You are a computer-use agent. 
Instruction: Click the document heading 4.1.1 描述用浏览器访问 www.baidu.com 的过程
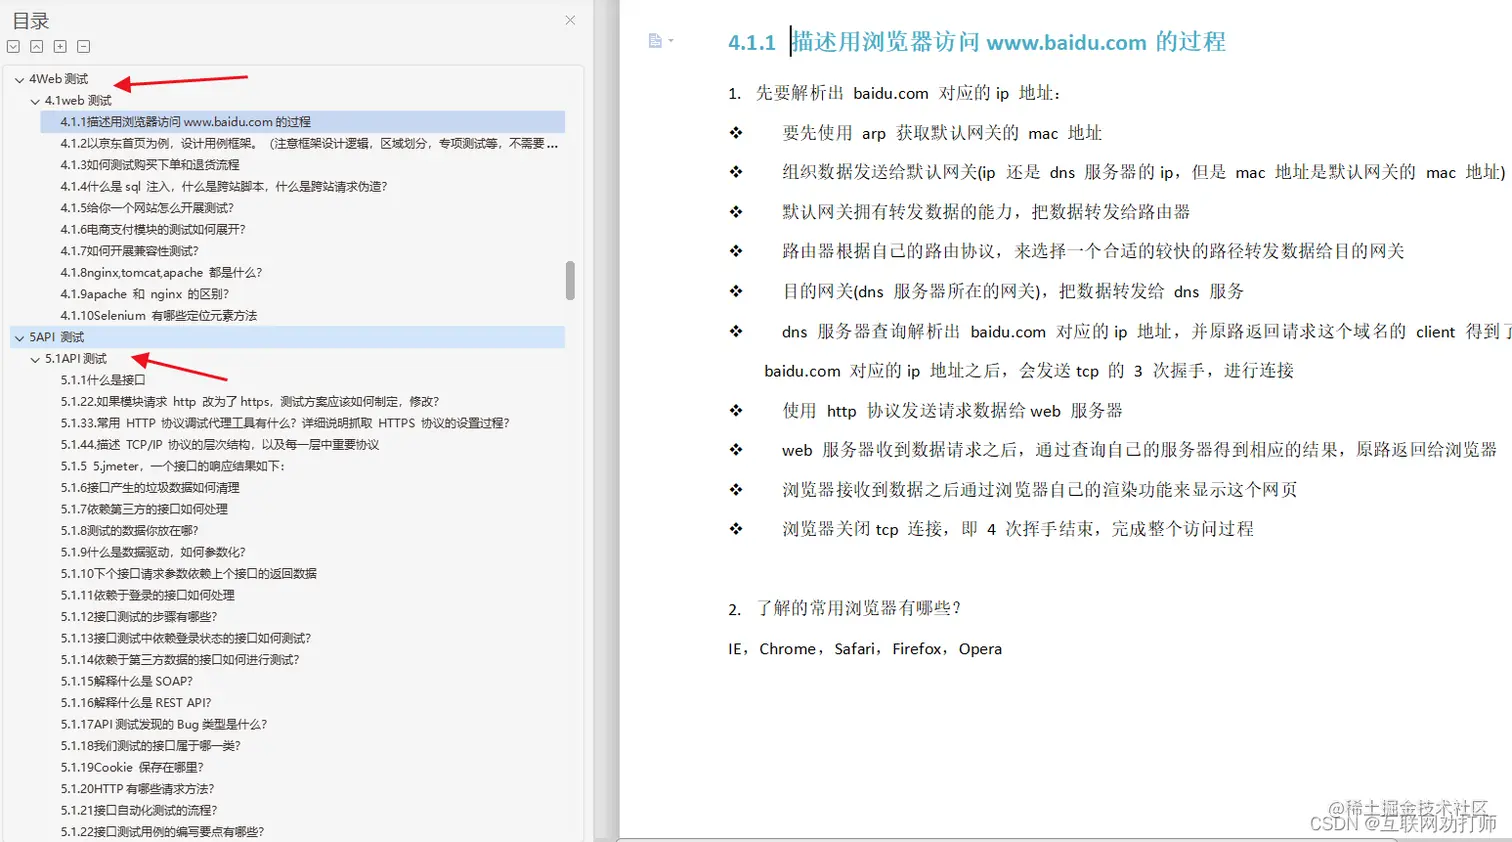(x=977, y=42)
